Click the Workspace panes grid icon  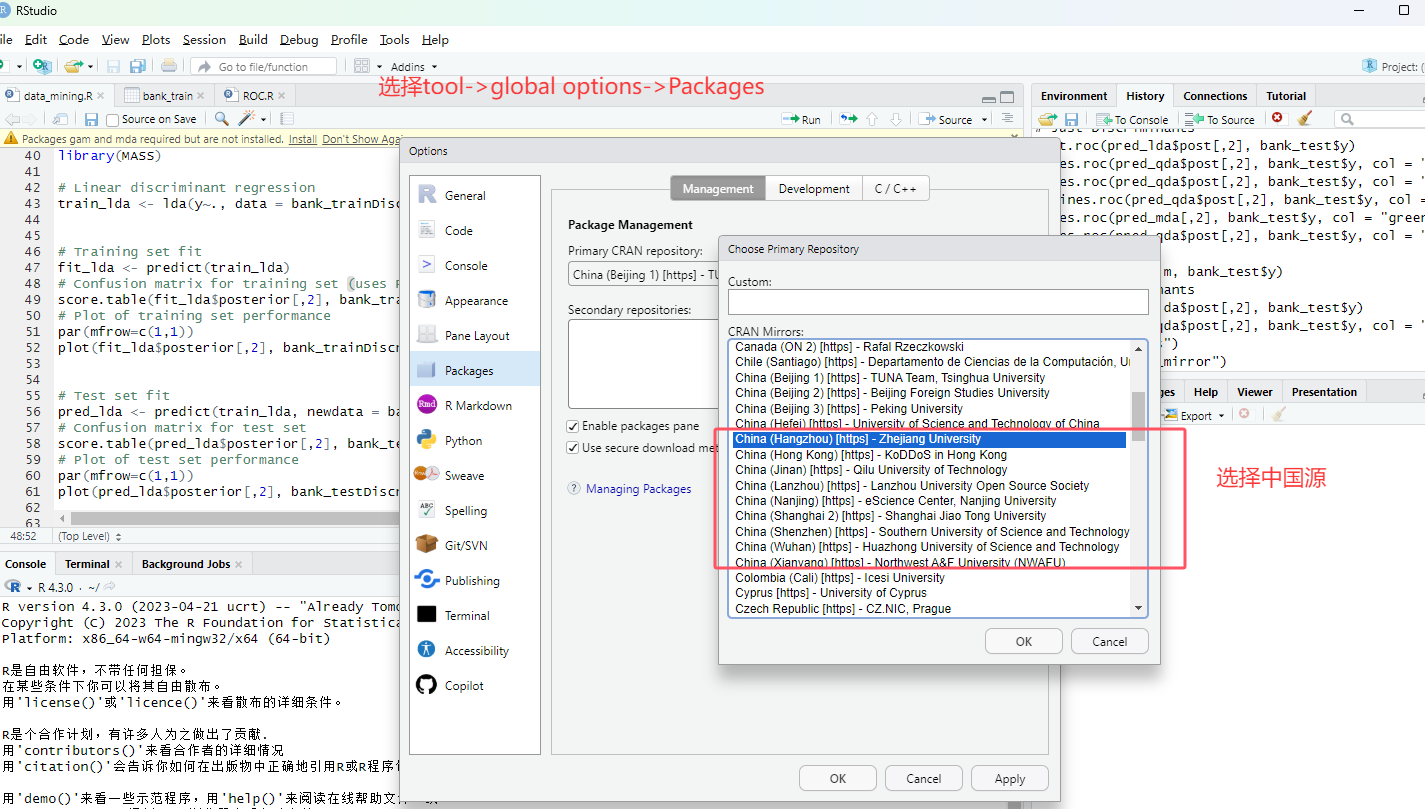(361, 66)
